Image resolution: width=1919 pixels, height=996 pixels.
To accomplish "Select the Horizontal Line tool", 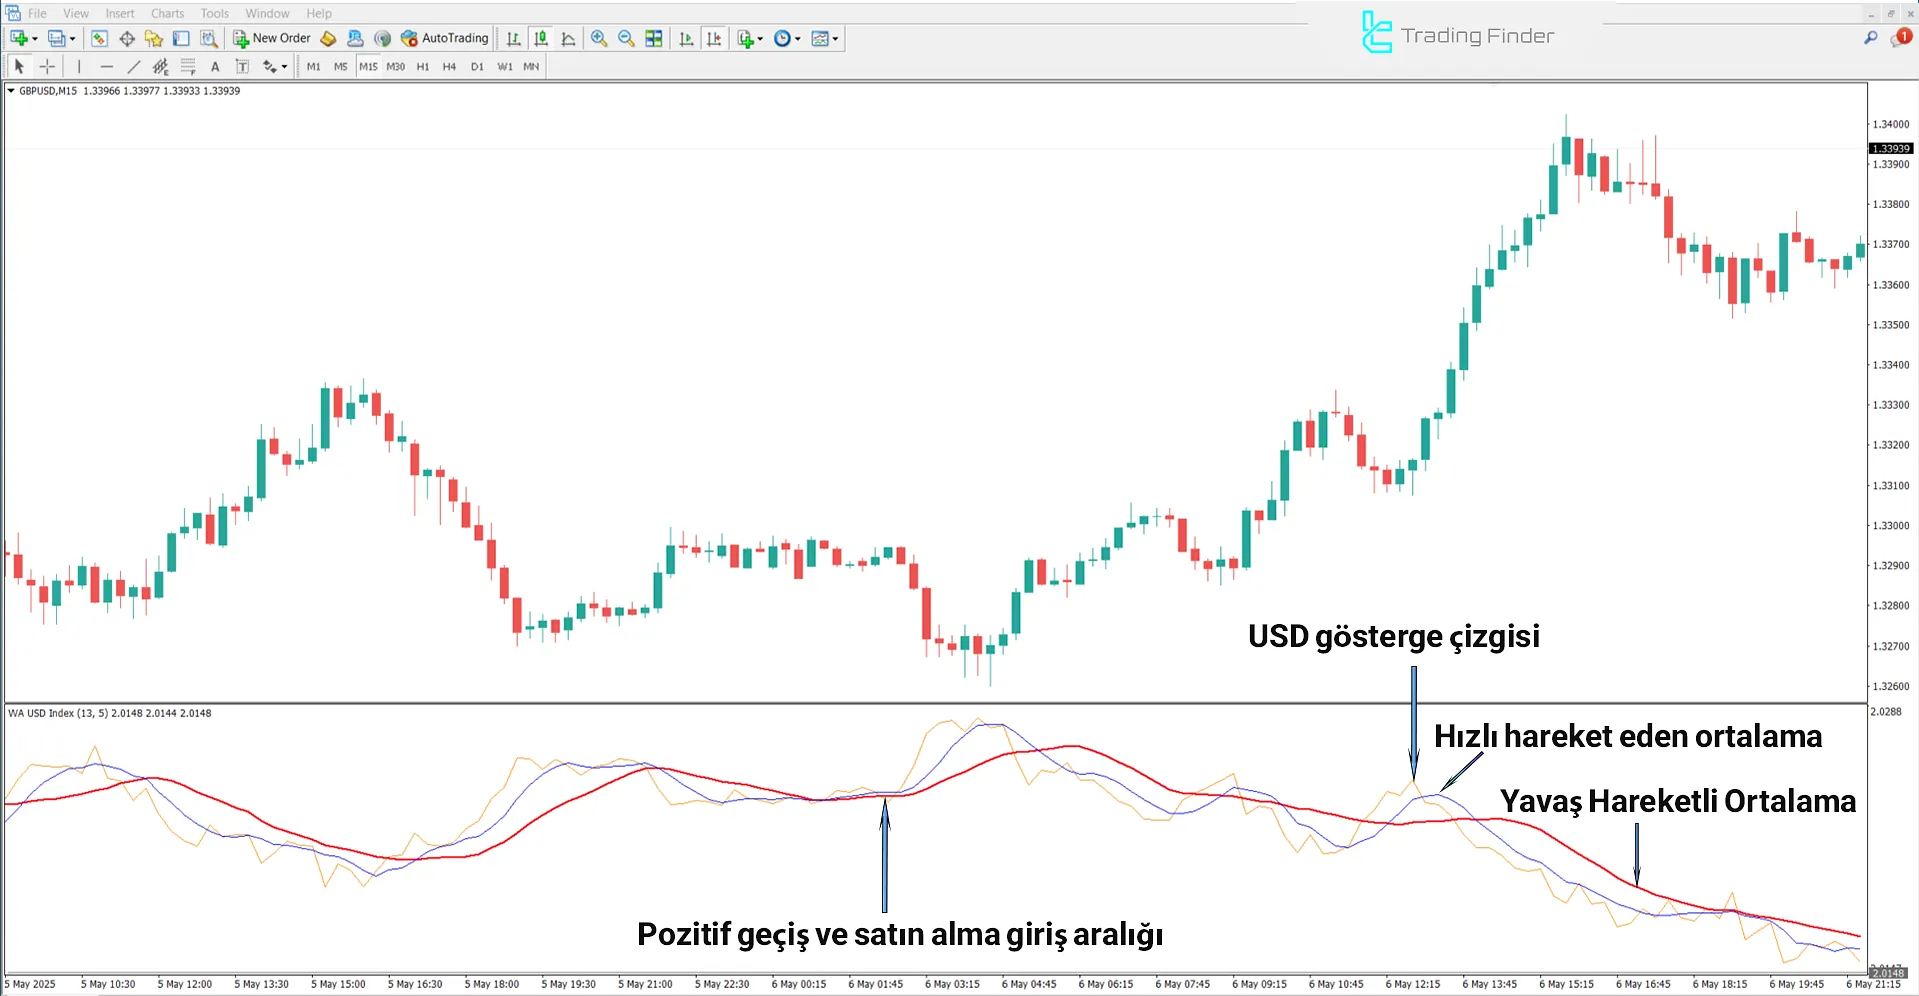I will click(106, 66).
